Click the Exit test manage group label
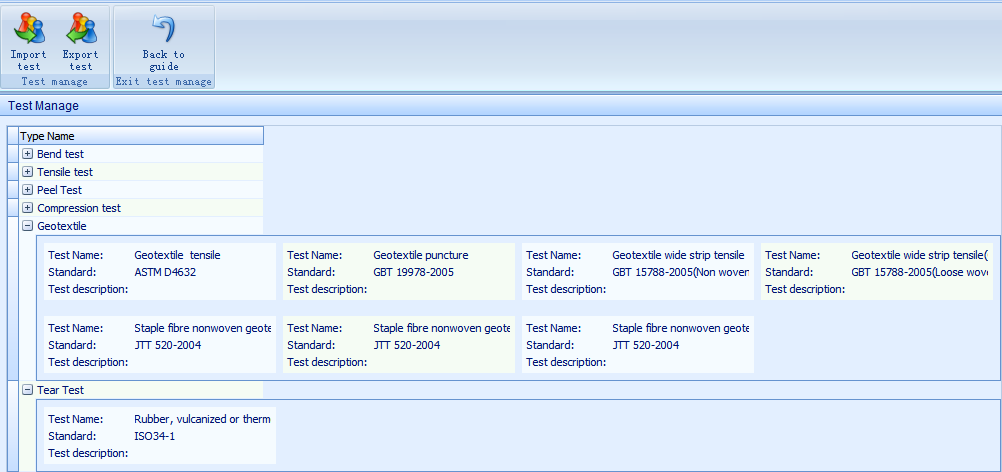 tap(163, 82)
